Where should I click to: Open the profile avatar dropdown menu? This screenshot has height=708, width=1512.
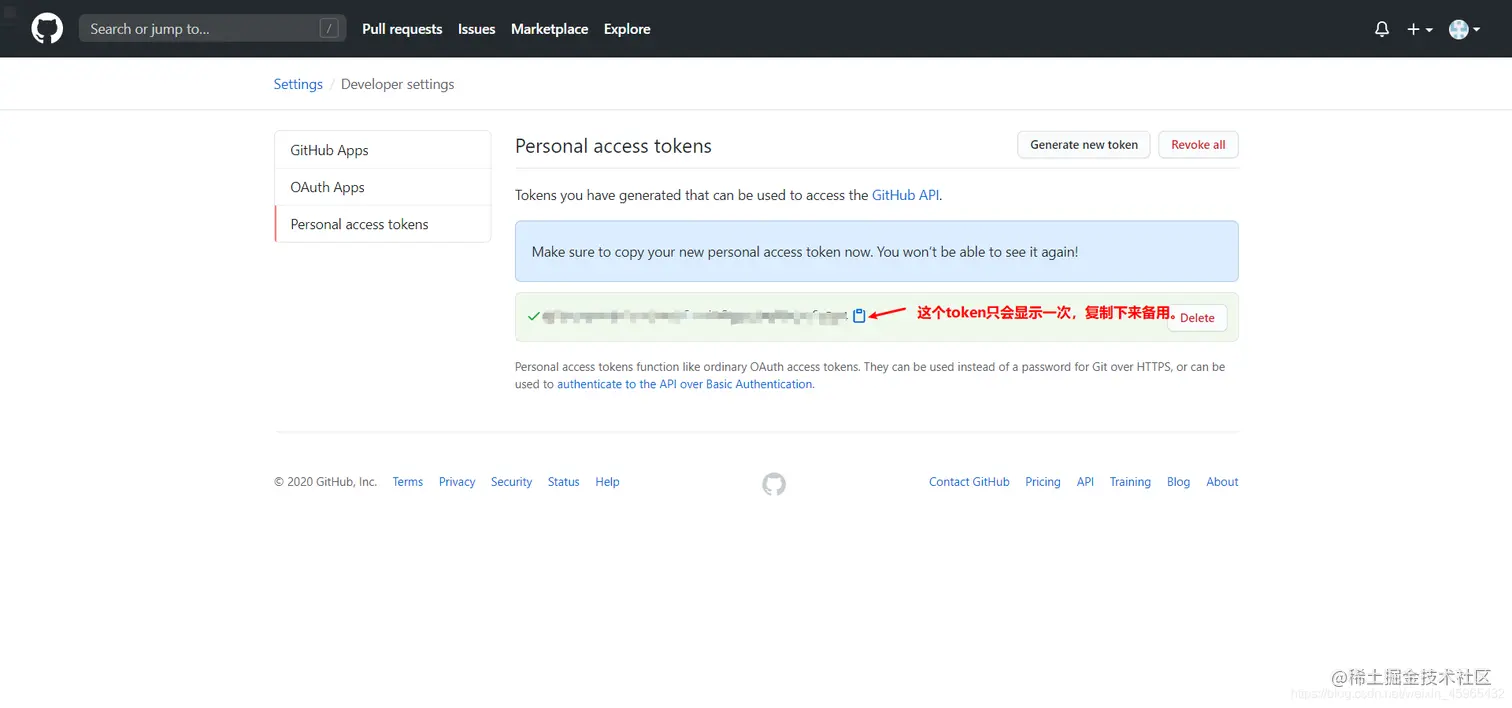tap(1464, 29)
